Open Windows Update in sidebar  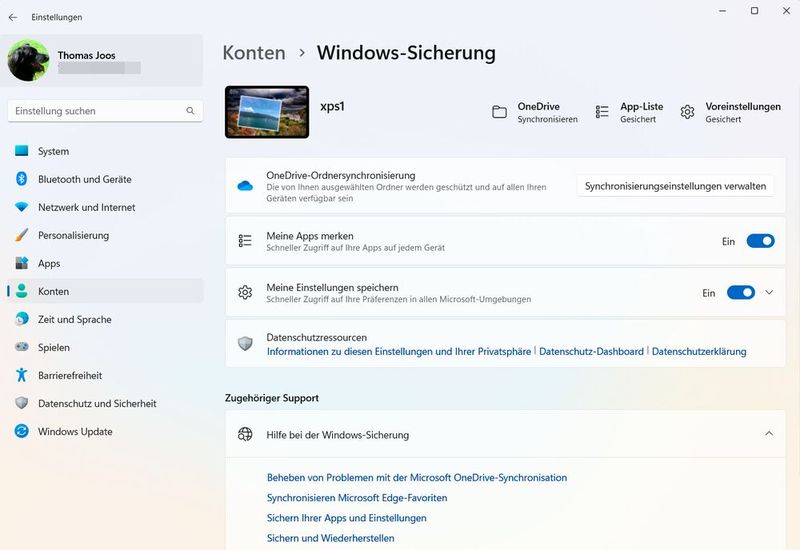pos(75,432)
